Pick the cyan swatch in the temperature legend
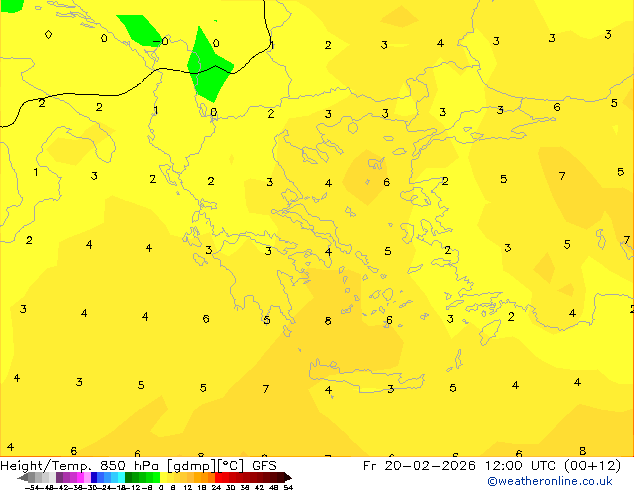Viewport: 634px width, 490px height. (121, 477)
